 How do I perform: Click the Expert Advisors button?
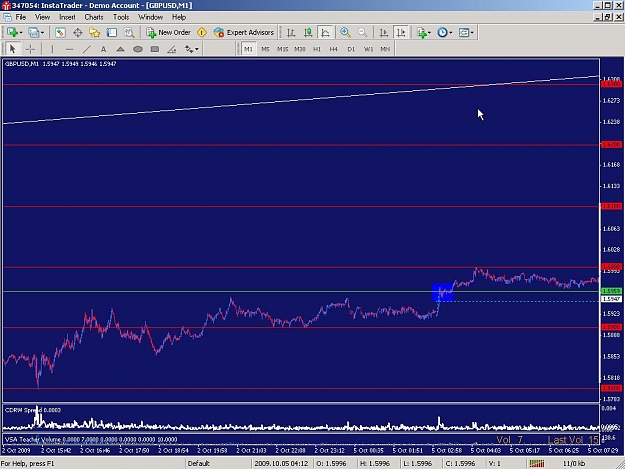coord(244,32)
